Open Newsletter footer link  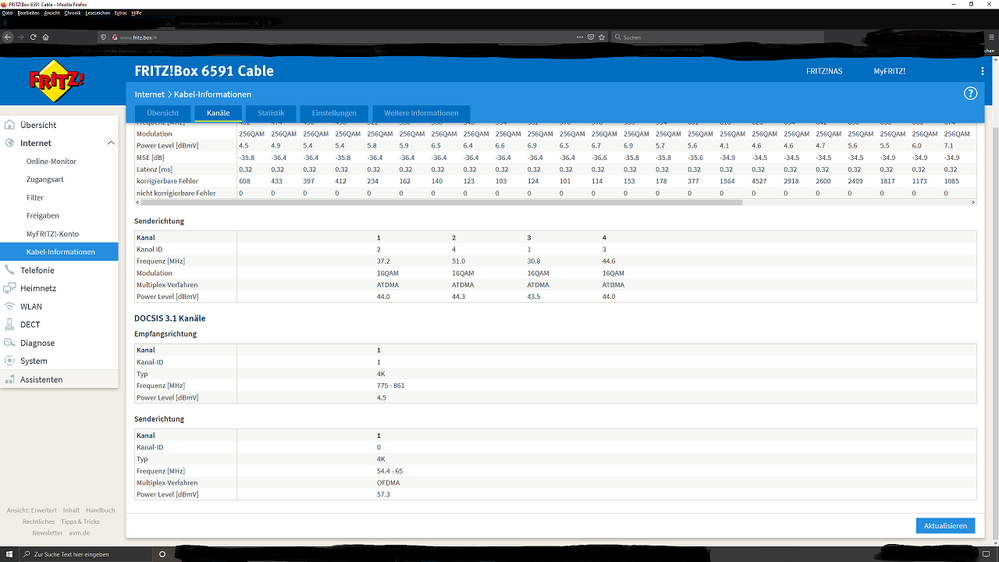(47, 533)
